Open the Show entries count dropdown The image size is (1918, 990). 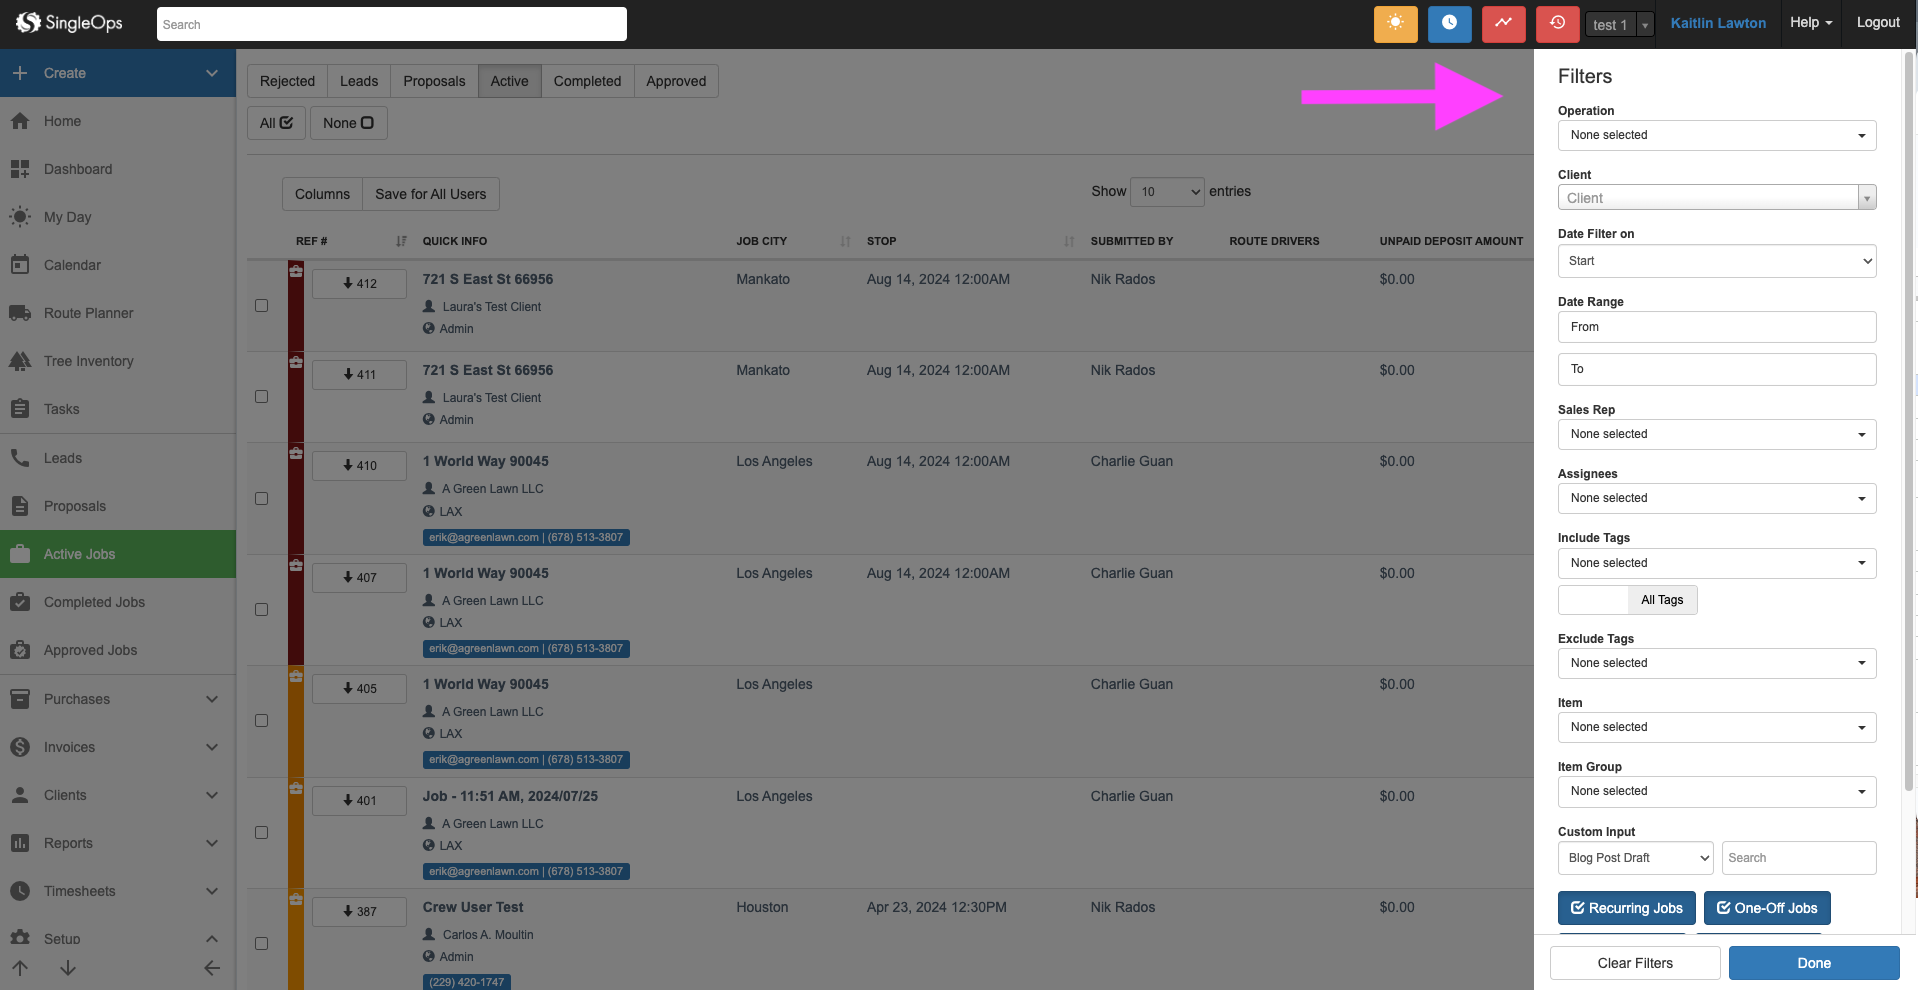point(1166,192)
